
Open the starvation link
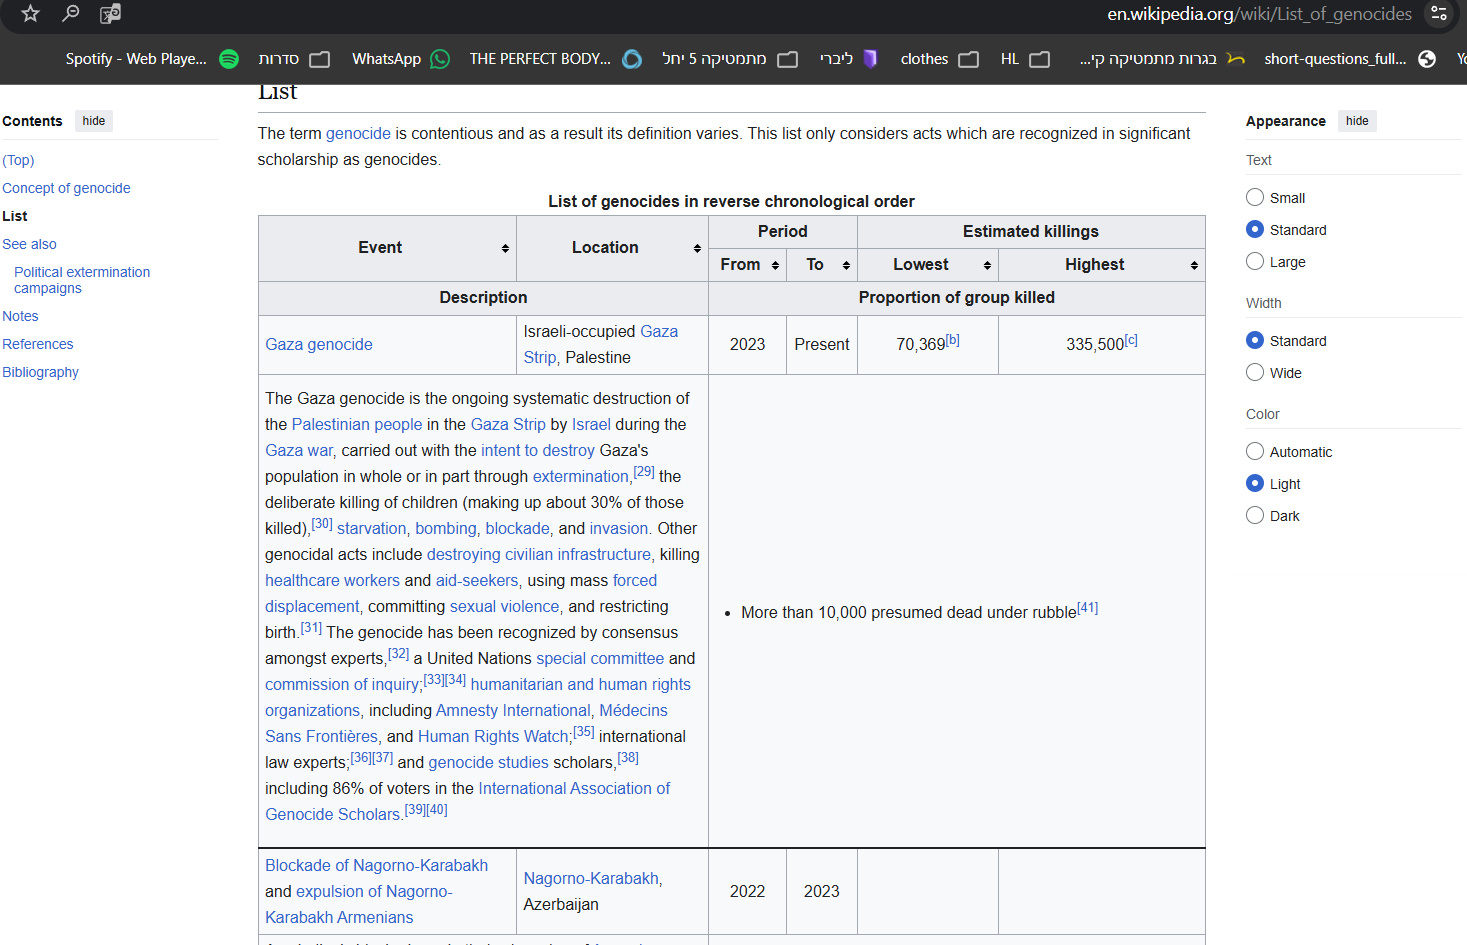click(x=371, y=528)
